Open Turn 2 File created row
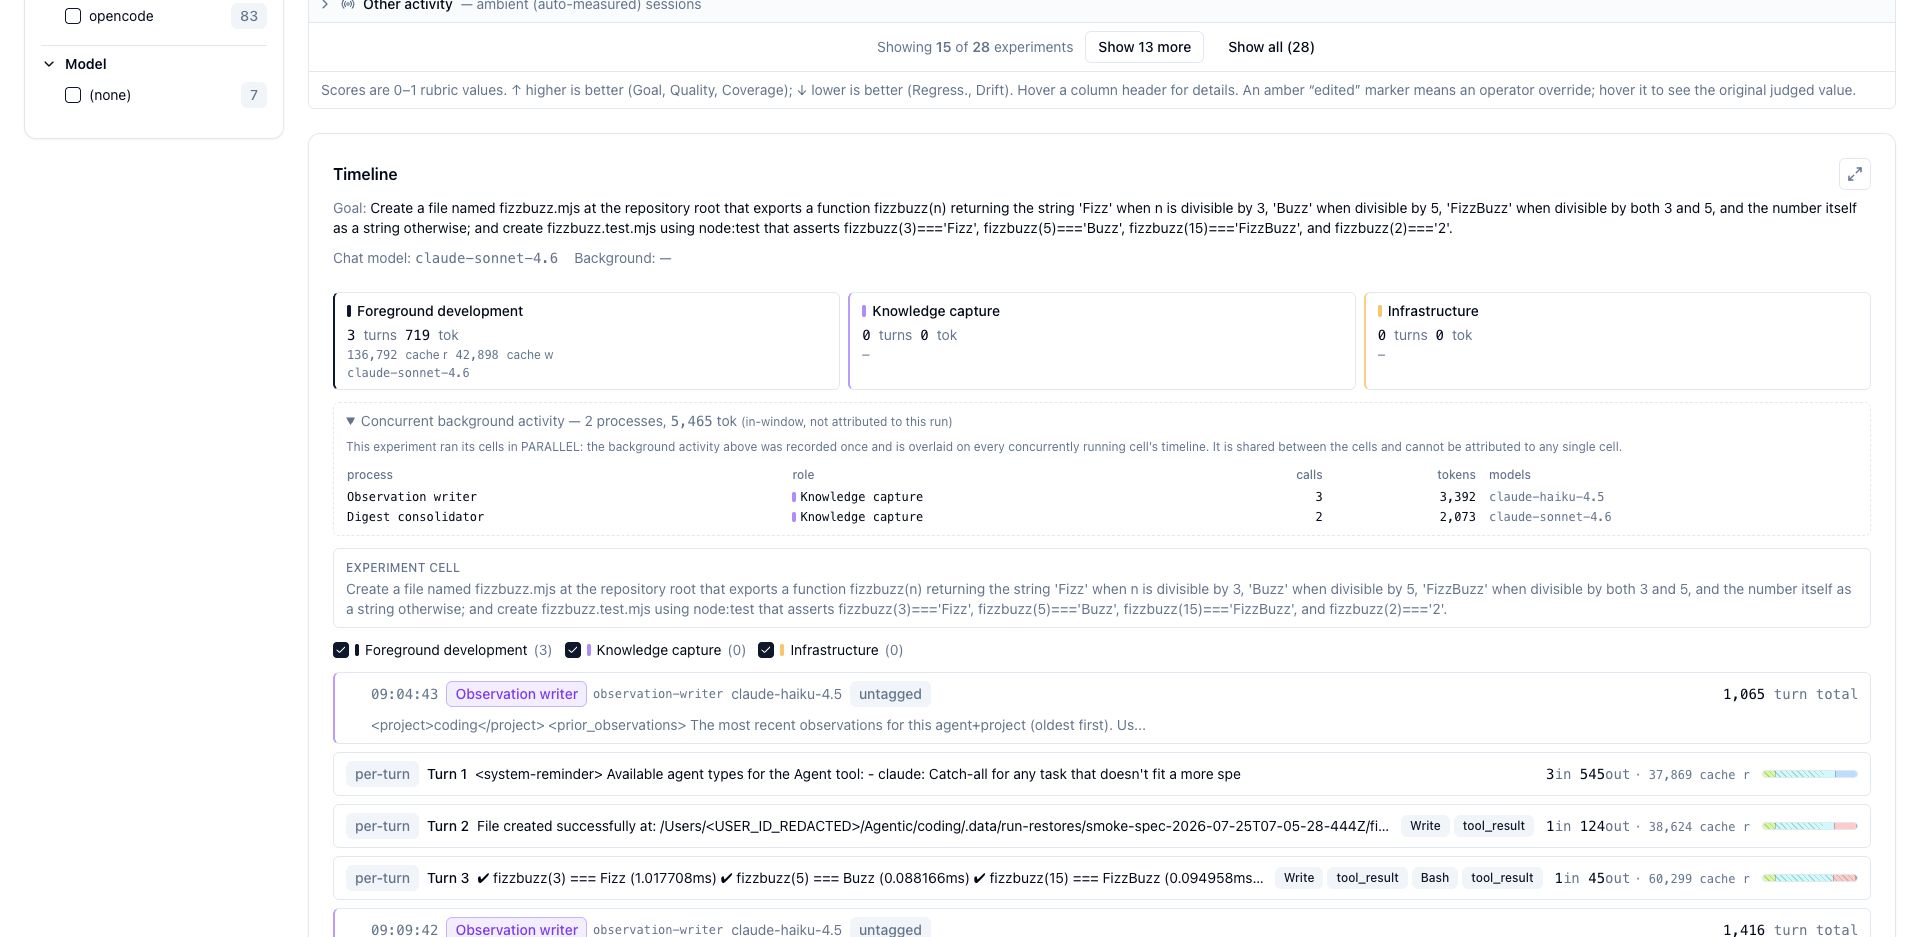1920x937 pixels. coord(1102,826)
